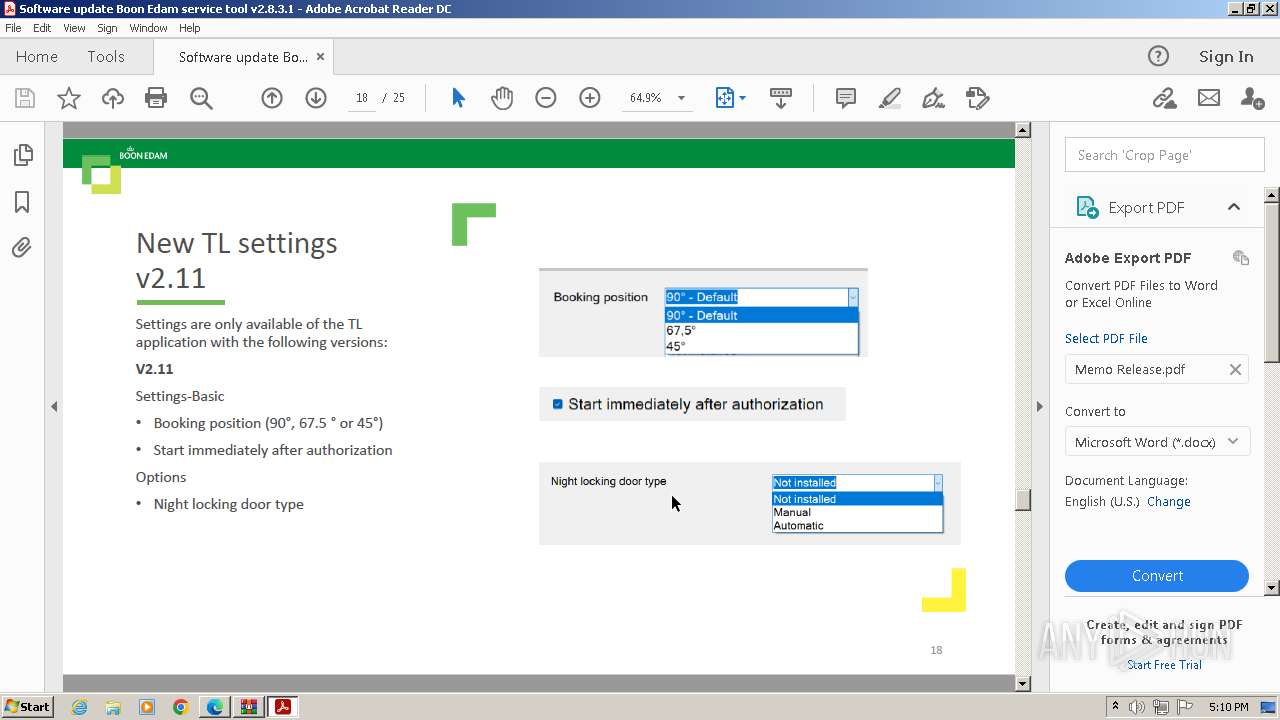Zoom out with the minus button
Viewport: 1280px width, 720px height.
click(546, 98)
